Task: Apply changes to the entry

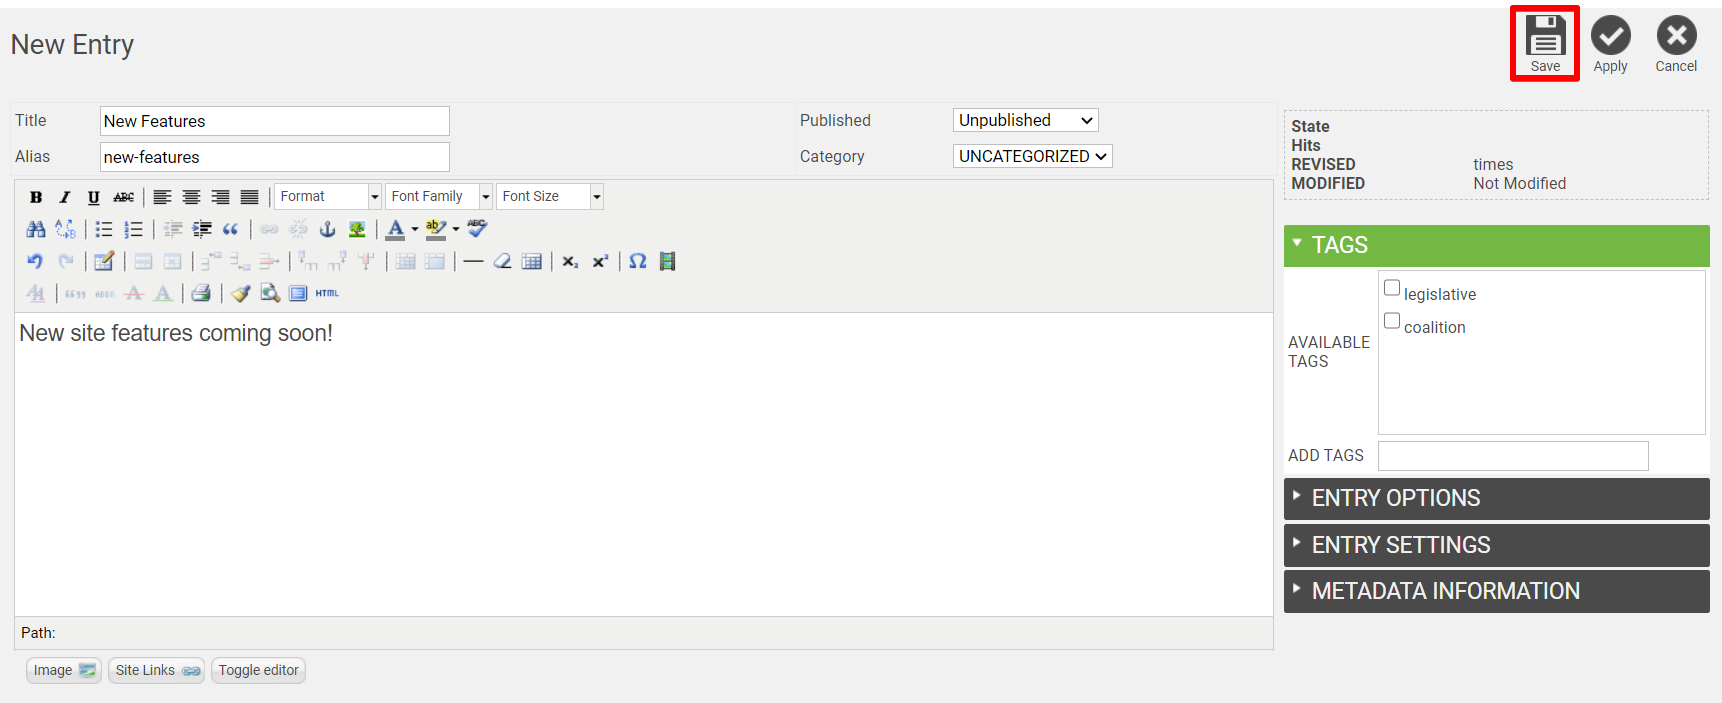Action: point(1610,44)
